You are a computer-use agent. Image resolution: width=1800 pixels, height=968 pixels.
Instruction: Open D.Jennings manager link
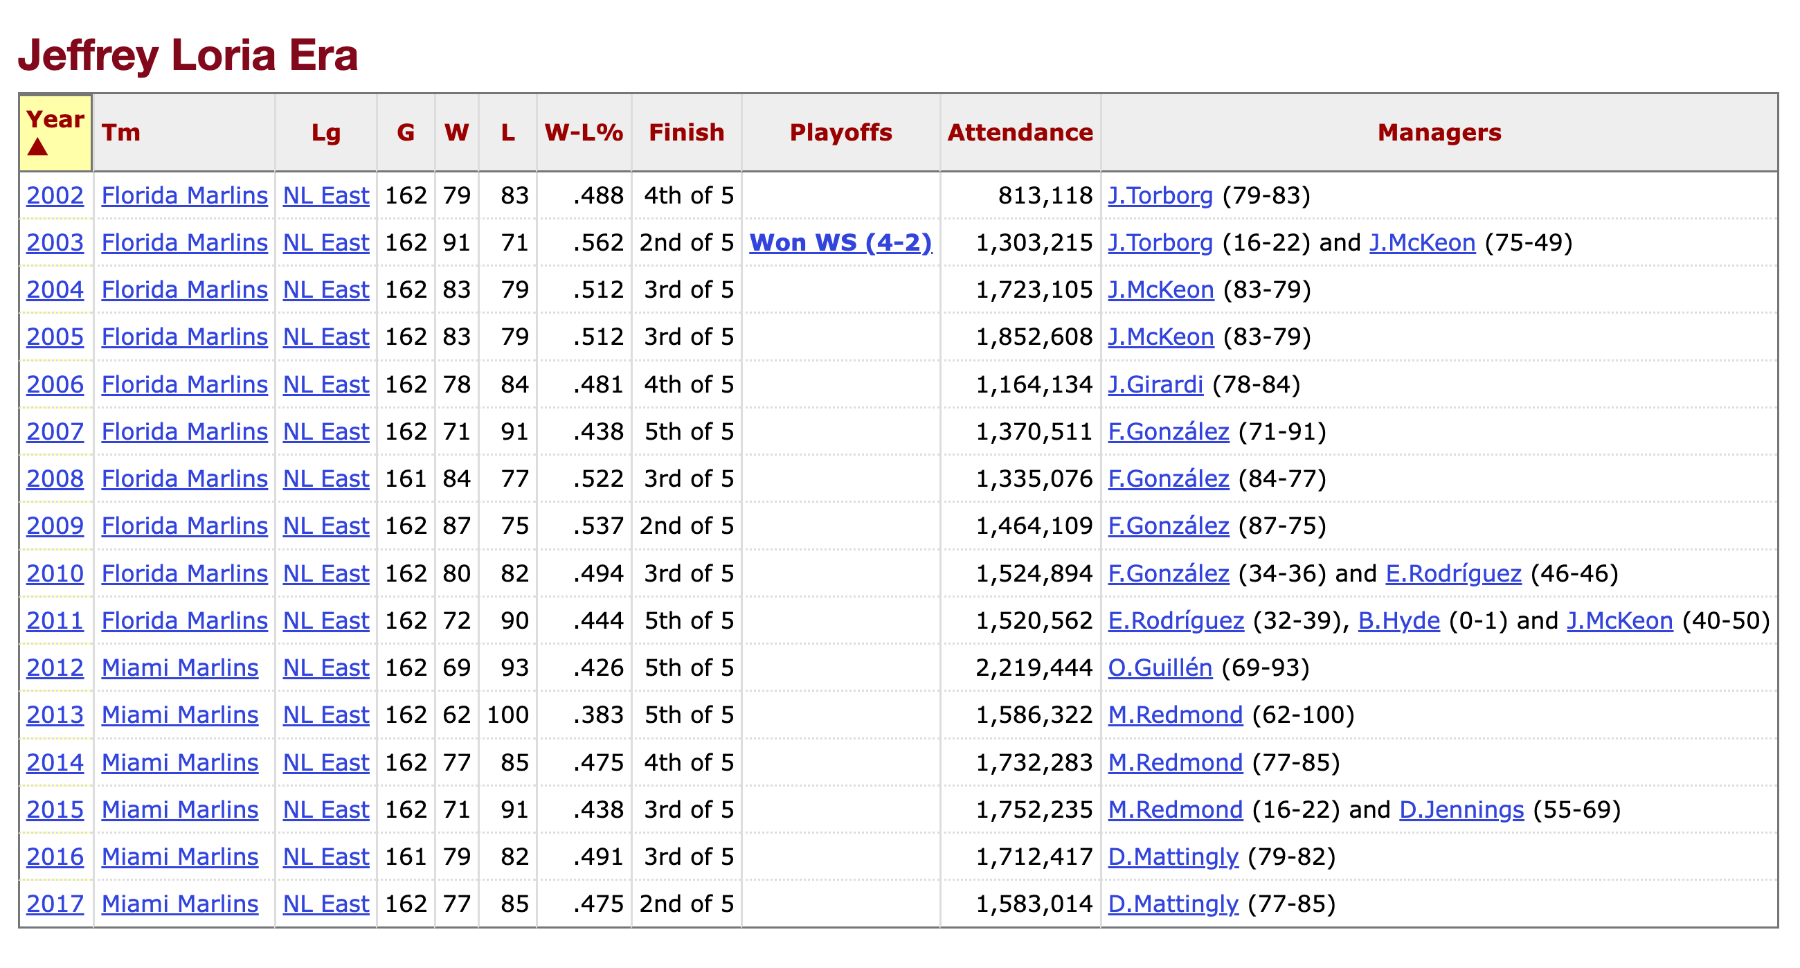point(1461,810)
